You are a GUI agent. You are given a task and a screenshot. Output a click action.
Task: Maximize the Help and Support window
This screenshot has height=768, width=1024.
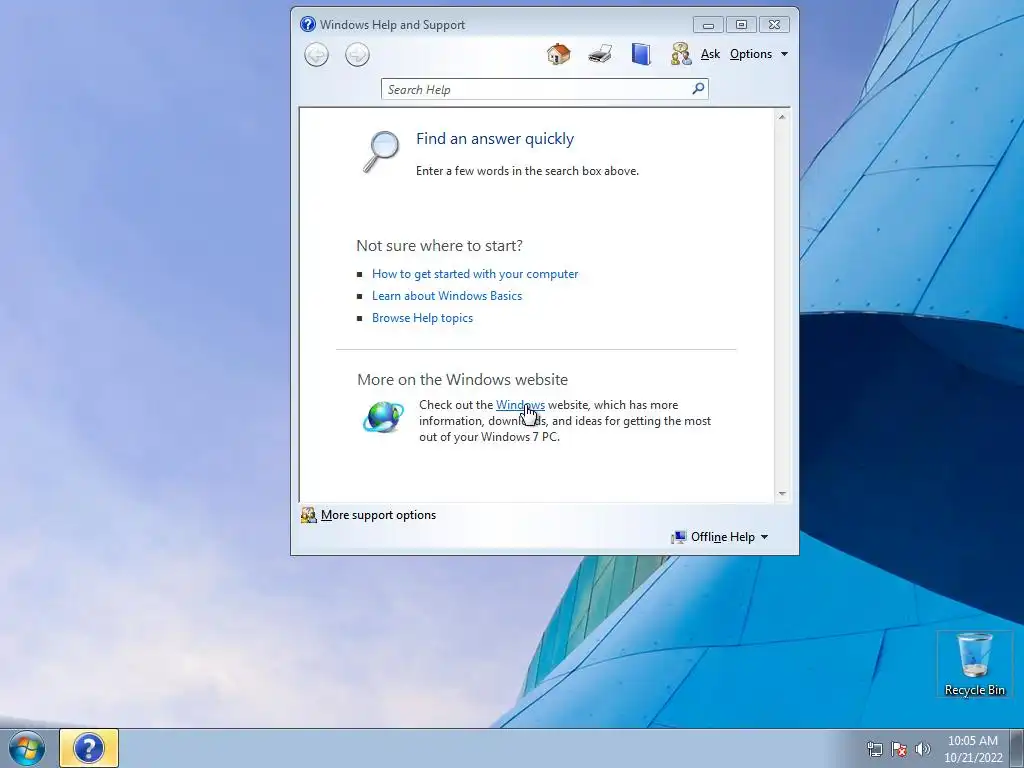741,25
